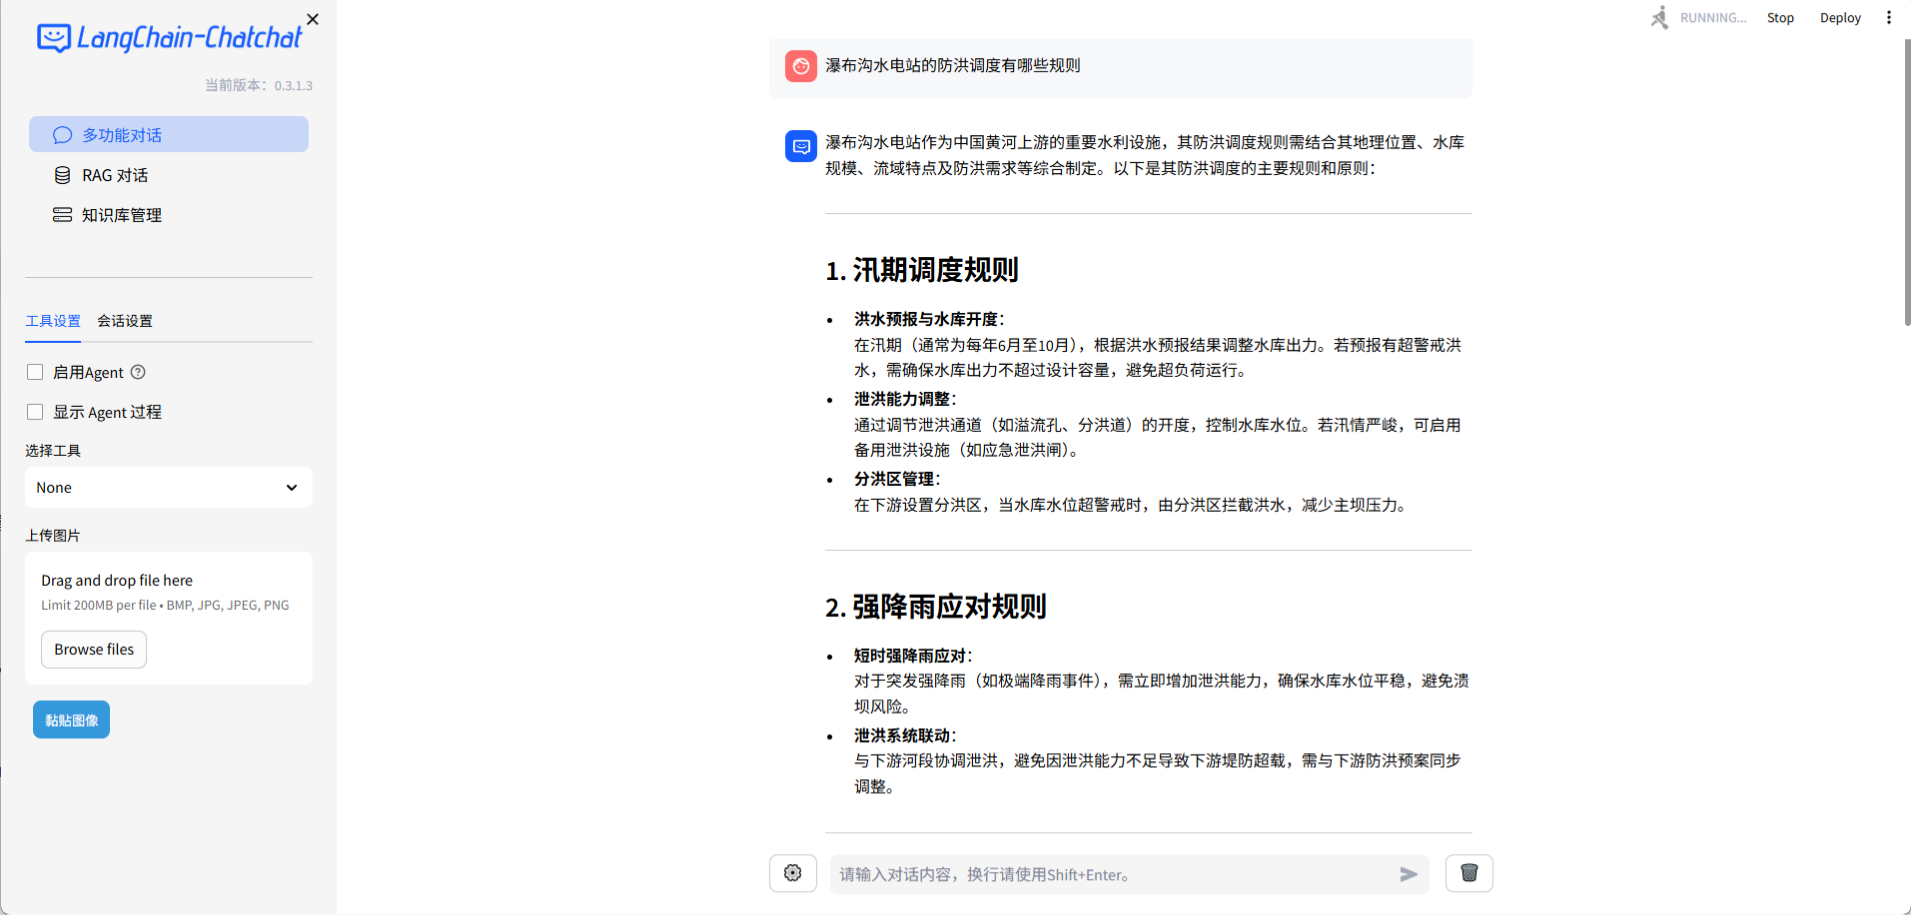Click the heading 1. 汛期调度规则

coord(922,270)
